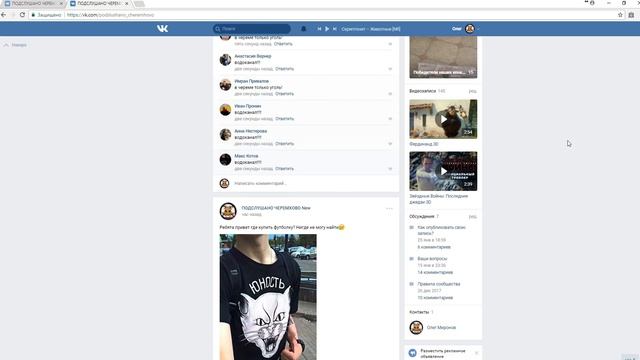Click the VK logo in the header
640x360 pixels.
click(162, 29)
